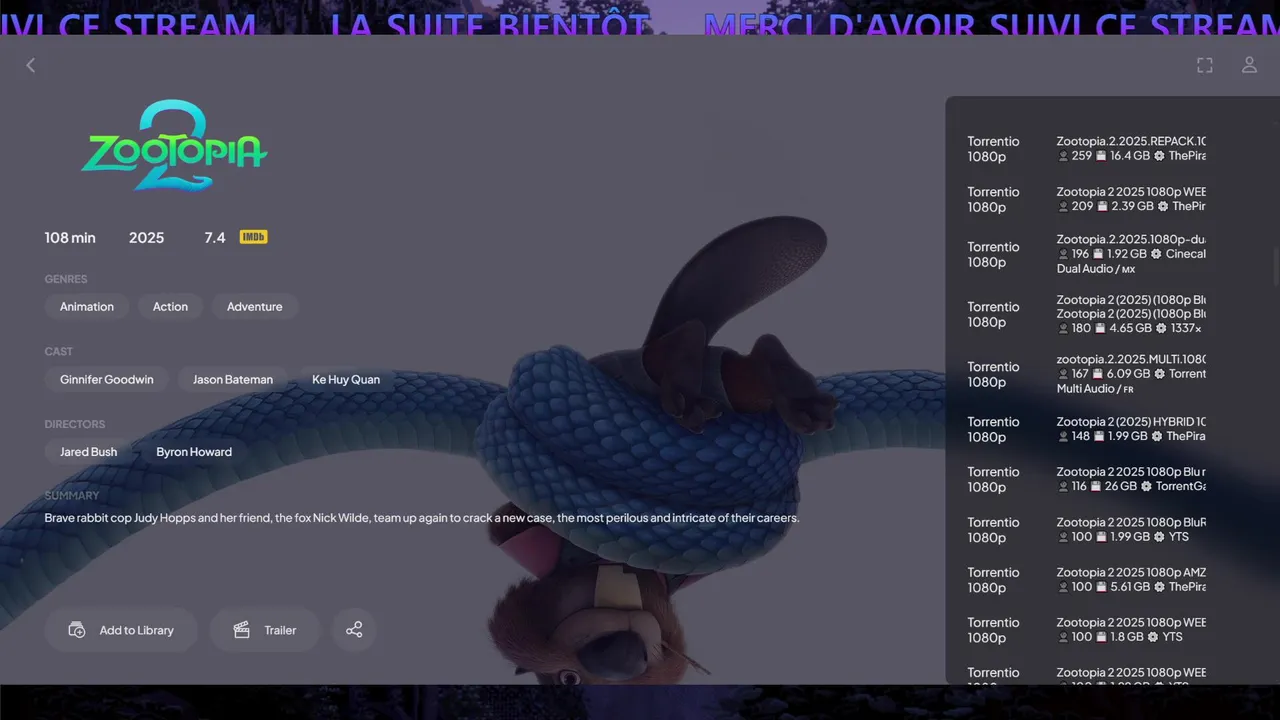
Task: Click the Zootopia 2 logo
Action: tap(173, 146)
